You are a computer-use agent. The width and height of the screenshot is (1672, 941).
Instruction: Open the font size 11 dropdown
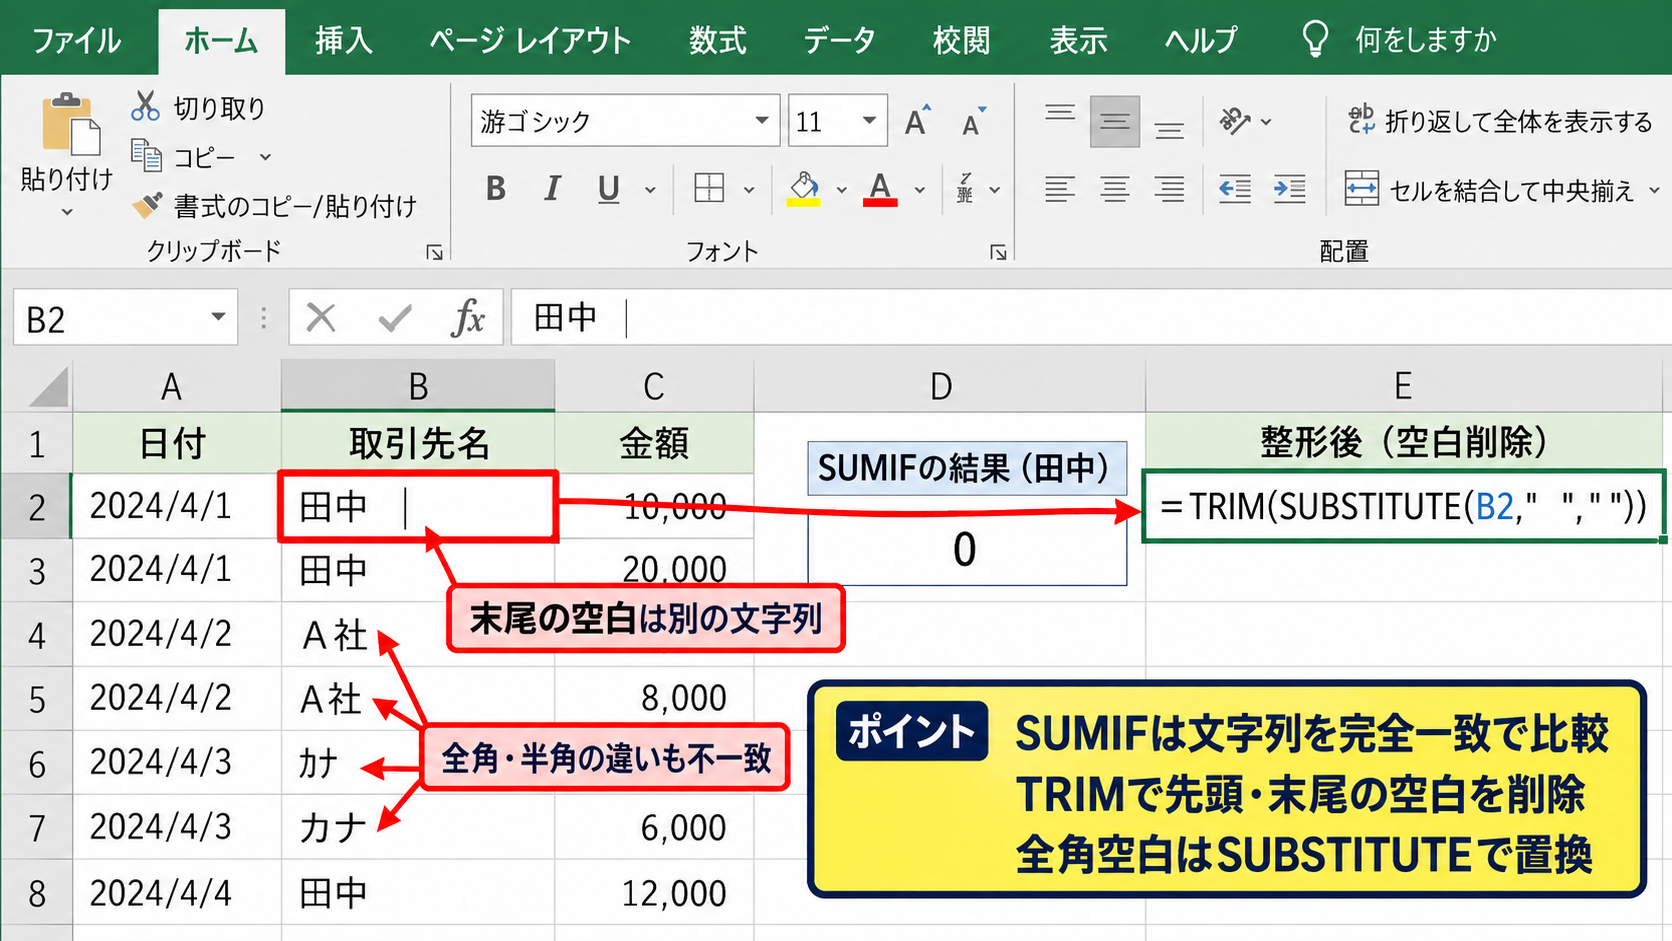869,121
